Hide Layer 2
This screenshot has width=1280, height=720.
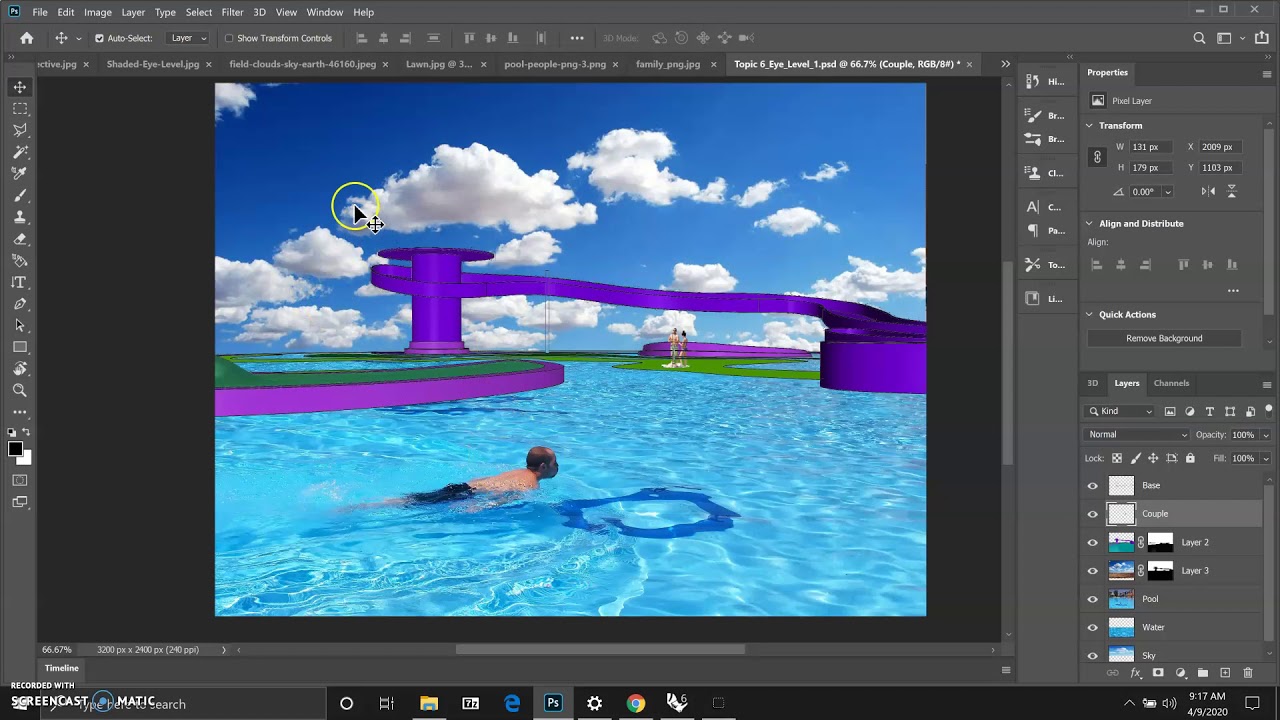1092,543
